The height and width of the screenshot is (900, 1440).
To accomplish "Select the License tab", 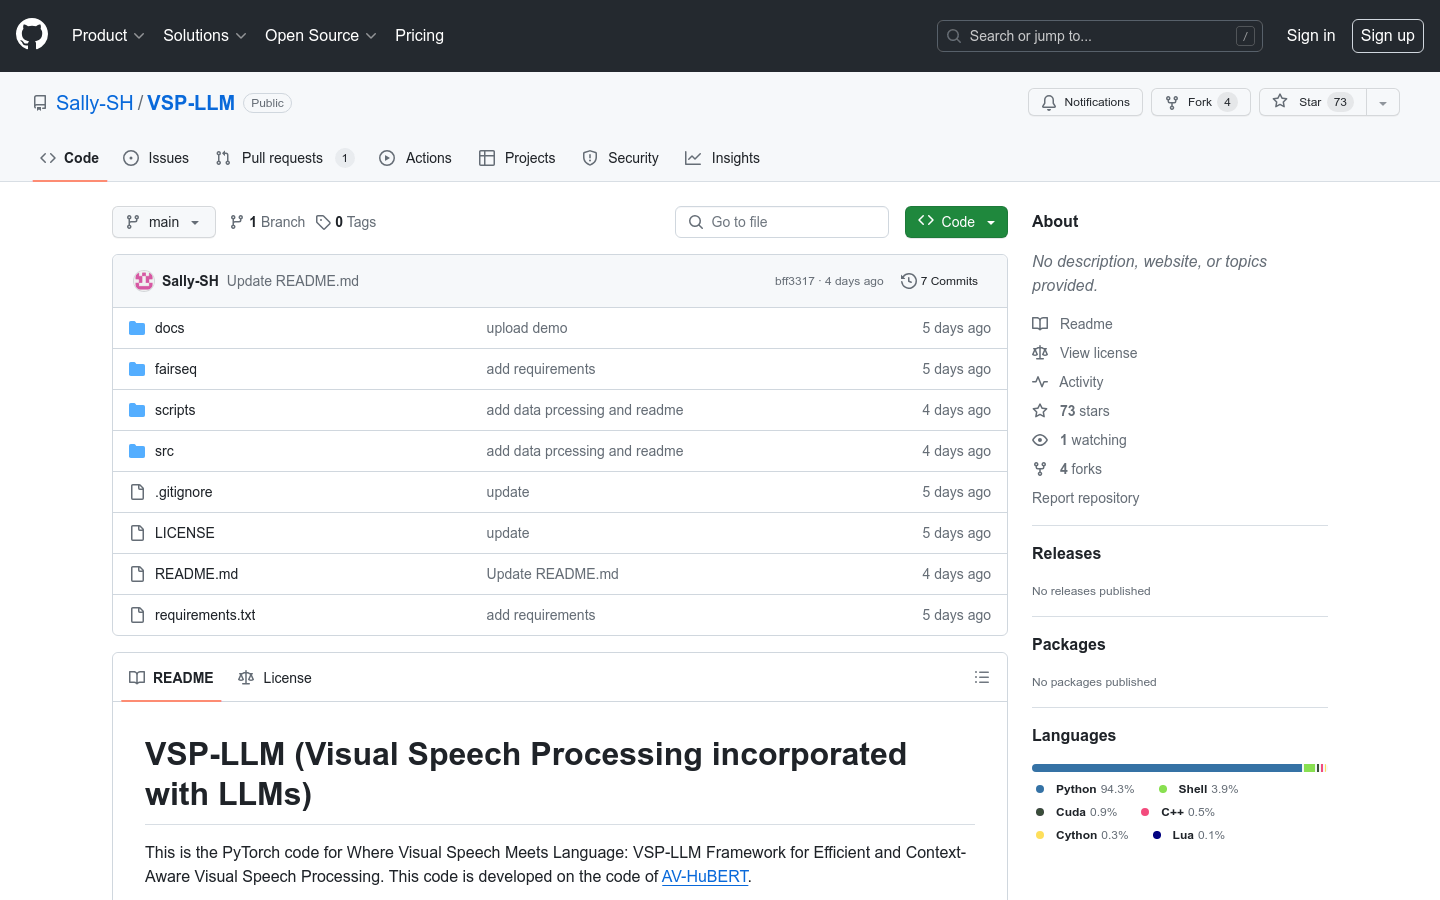I will coord(275,677).
